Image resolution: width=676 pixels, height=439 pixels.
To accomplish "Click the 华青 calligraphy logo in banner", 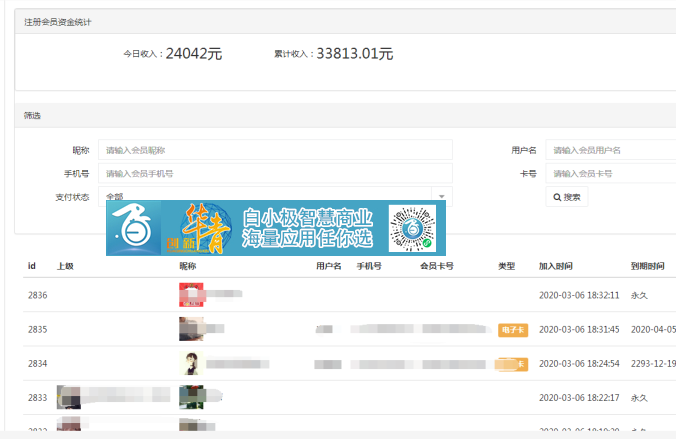I will click(205, 228).
